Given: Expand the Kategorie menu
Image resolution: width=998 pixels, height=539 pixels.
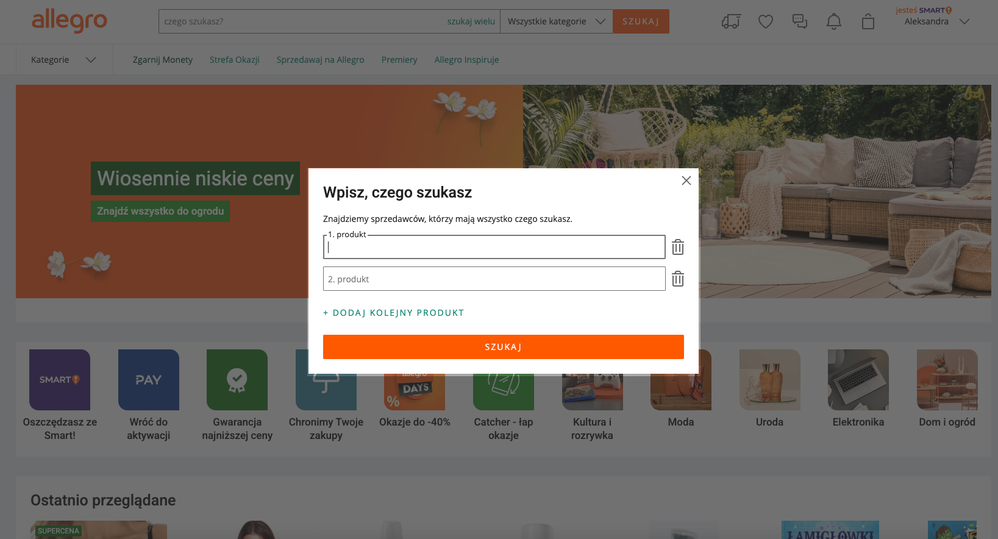Looking at the screenshot, I should [x=63, y=60].
